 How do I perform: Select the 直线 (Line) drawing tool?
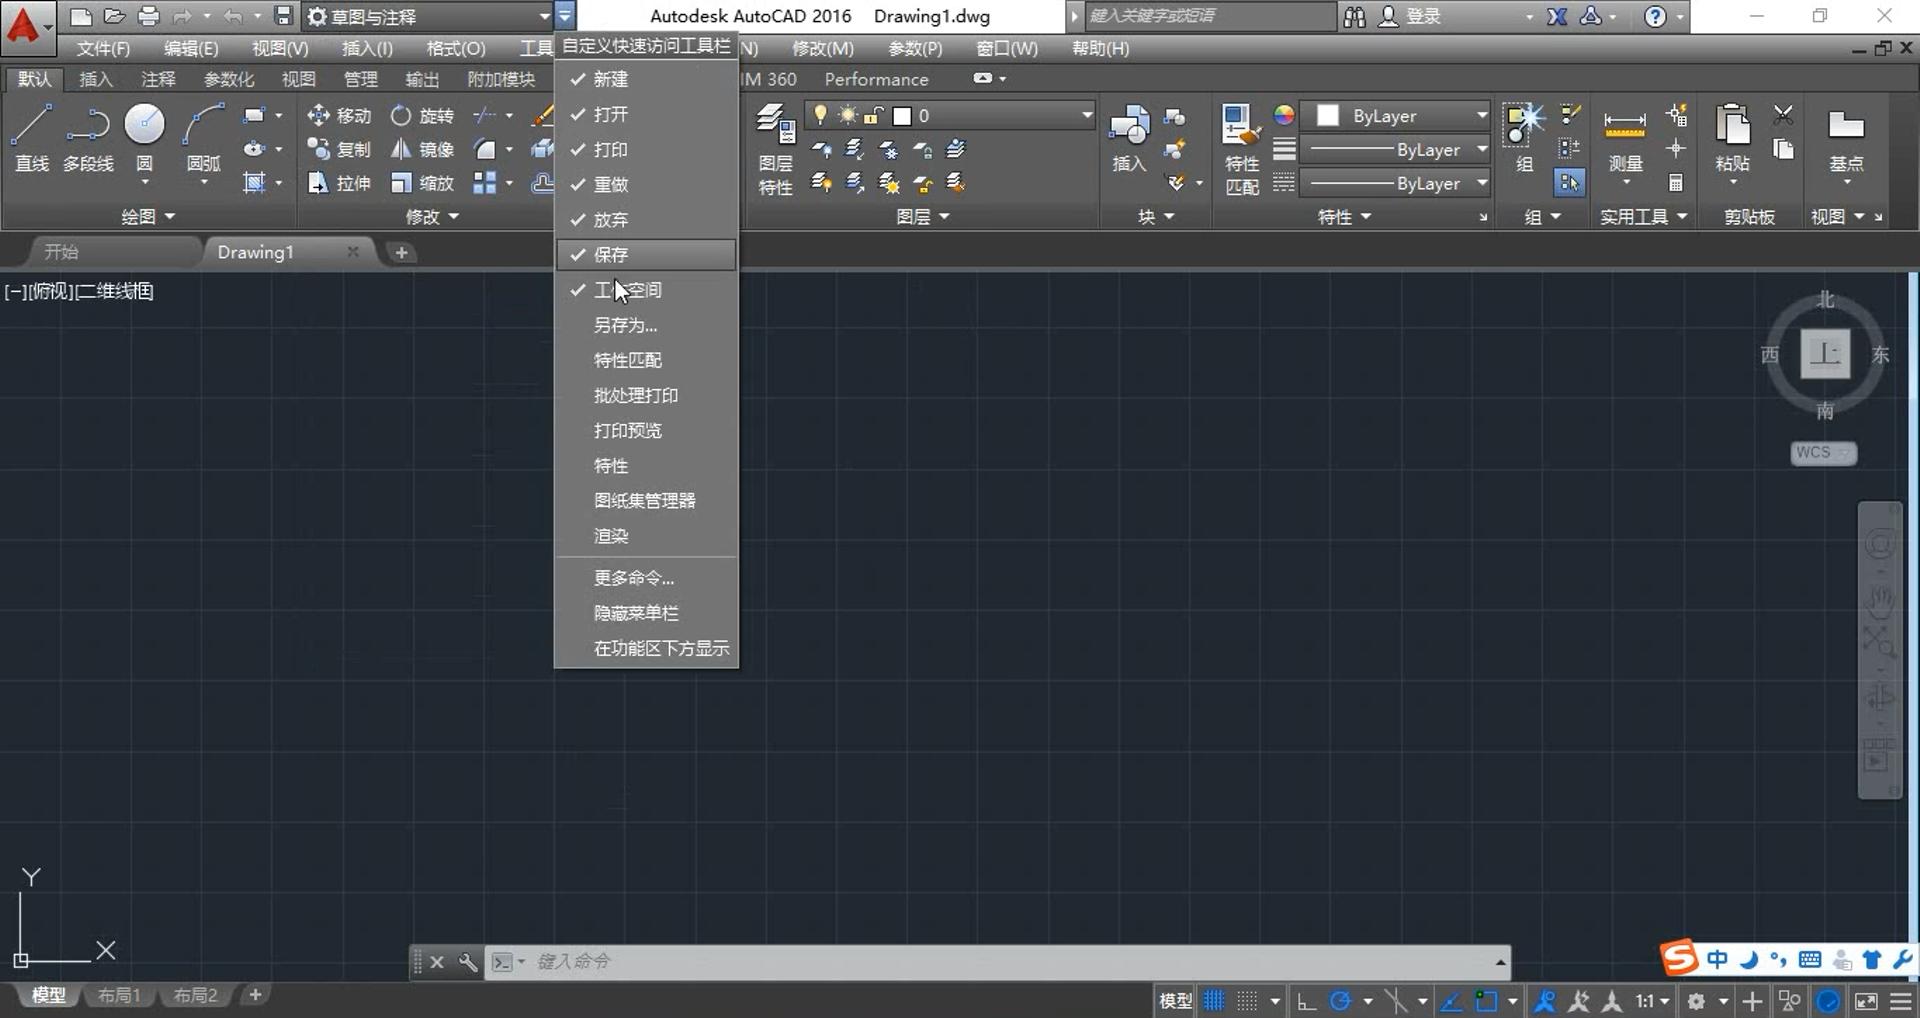(x=31, y=137)
